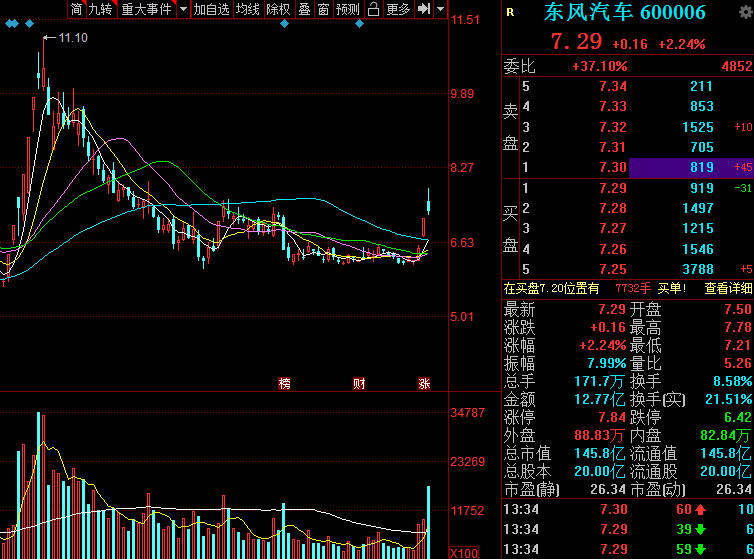Expand dropdown arrow next to 重大事件
Viewport: 754px width, 559px height.
183,9
